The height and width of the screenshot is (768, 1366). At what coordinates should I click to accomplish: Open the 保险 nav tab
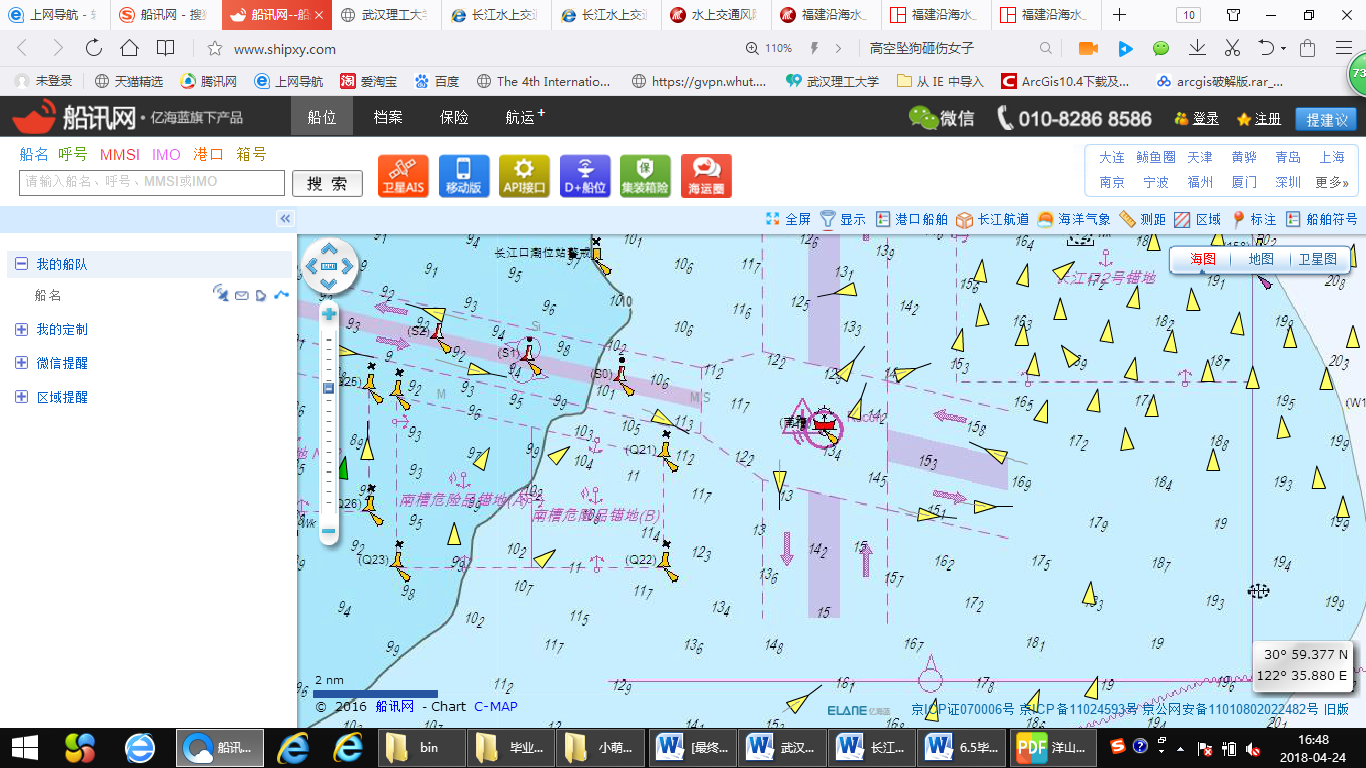[x=454, y=117]
